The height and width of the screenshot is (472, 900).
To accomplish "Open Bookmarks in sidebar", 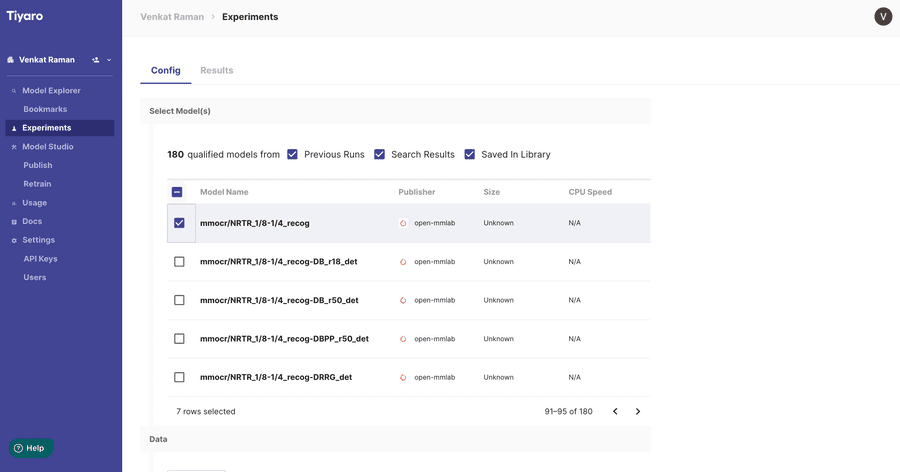I will point(45,109).
